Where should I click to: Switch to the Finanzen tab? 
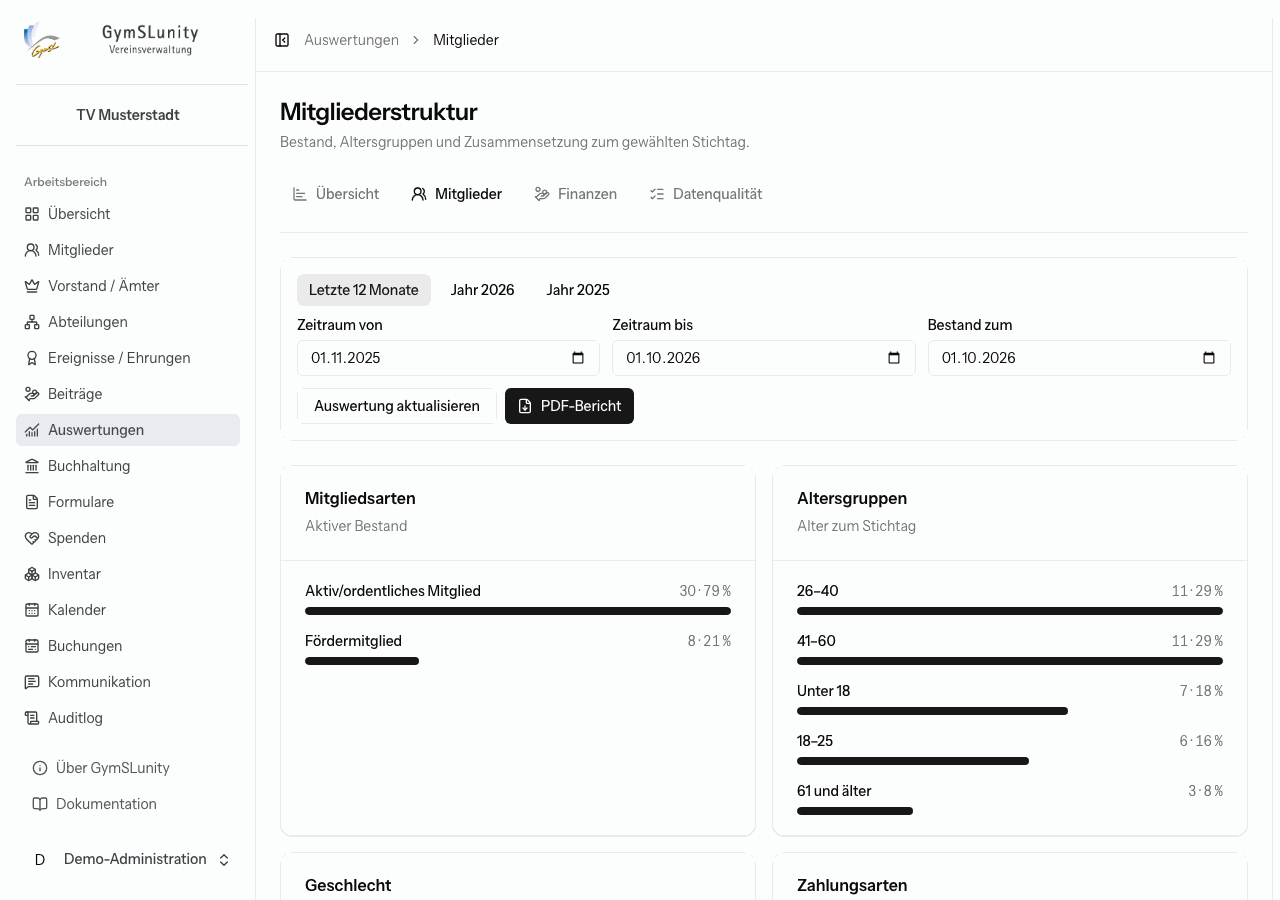point(575,194)
